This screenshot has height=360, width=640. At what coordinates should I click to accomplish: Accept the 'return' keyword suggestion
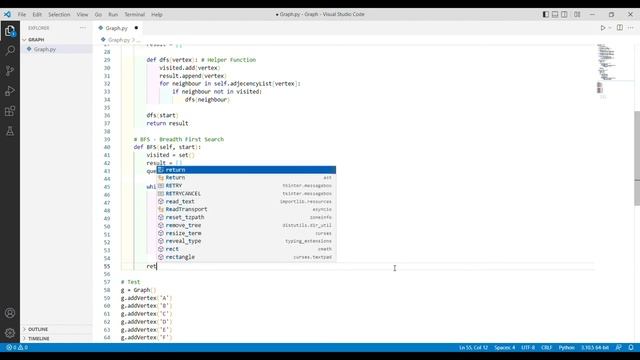(x=246, y=170)
